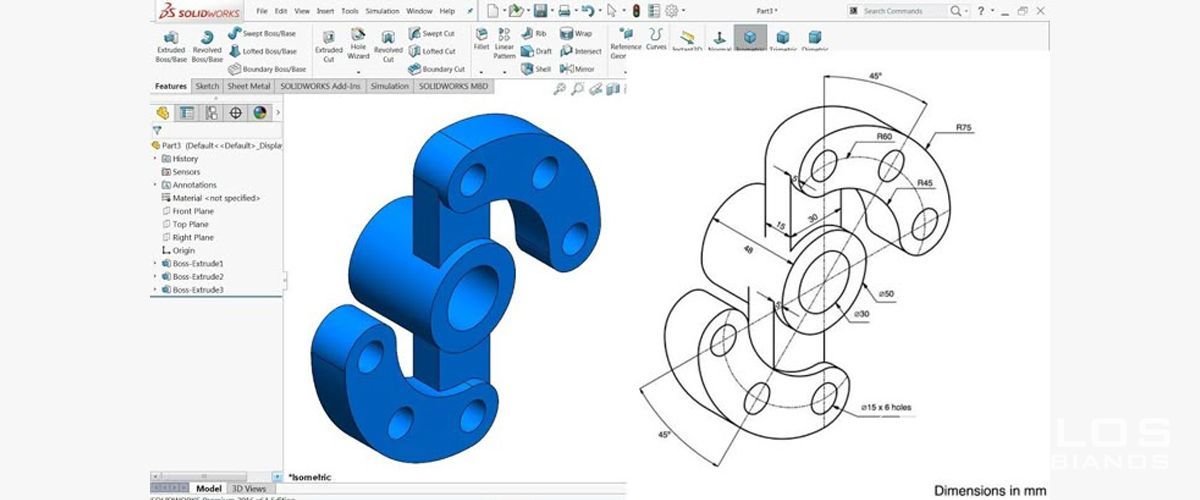Select the Extruded Boss/Base tool
The image size is (1200, 500).
(x=171, y=46)
